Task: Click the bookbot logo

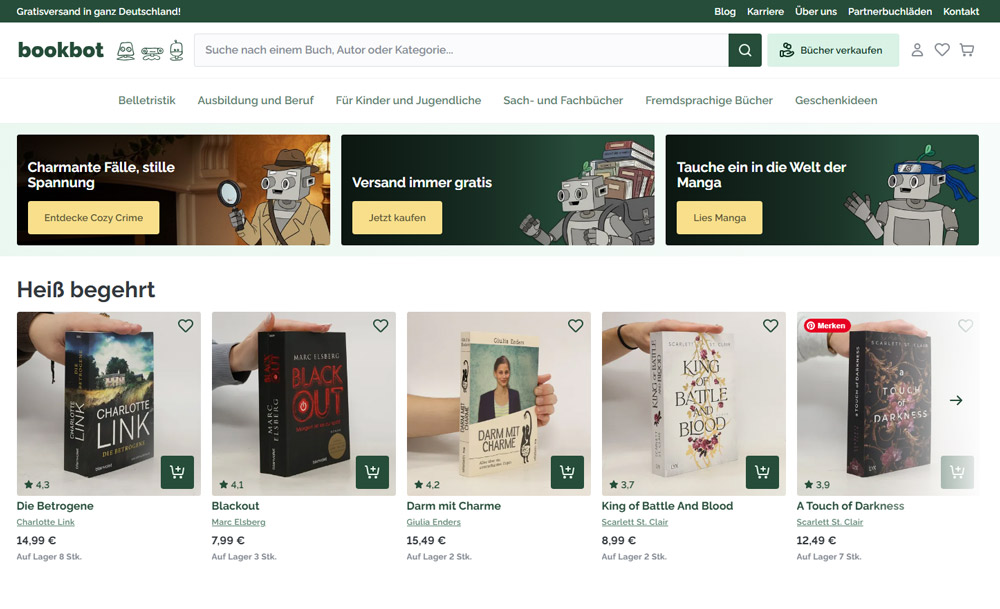Action: click(x=61, y=50)
